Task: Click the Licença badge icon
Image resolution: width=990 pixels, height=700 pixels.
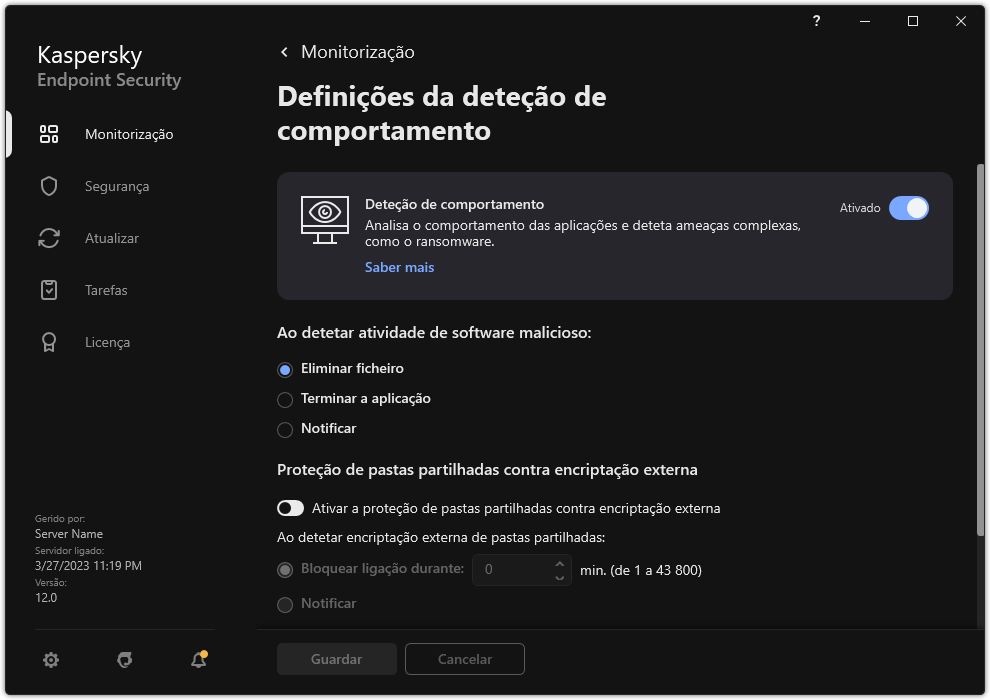Action: [x=48, y=341]
